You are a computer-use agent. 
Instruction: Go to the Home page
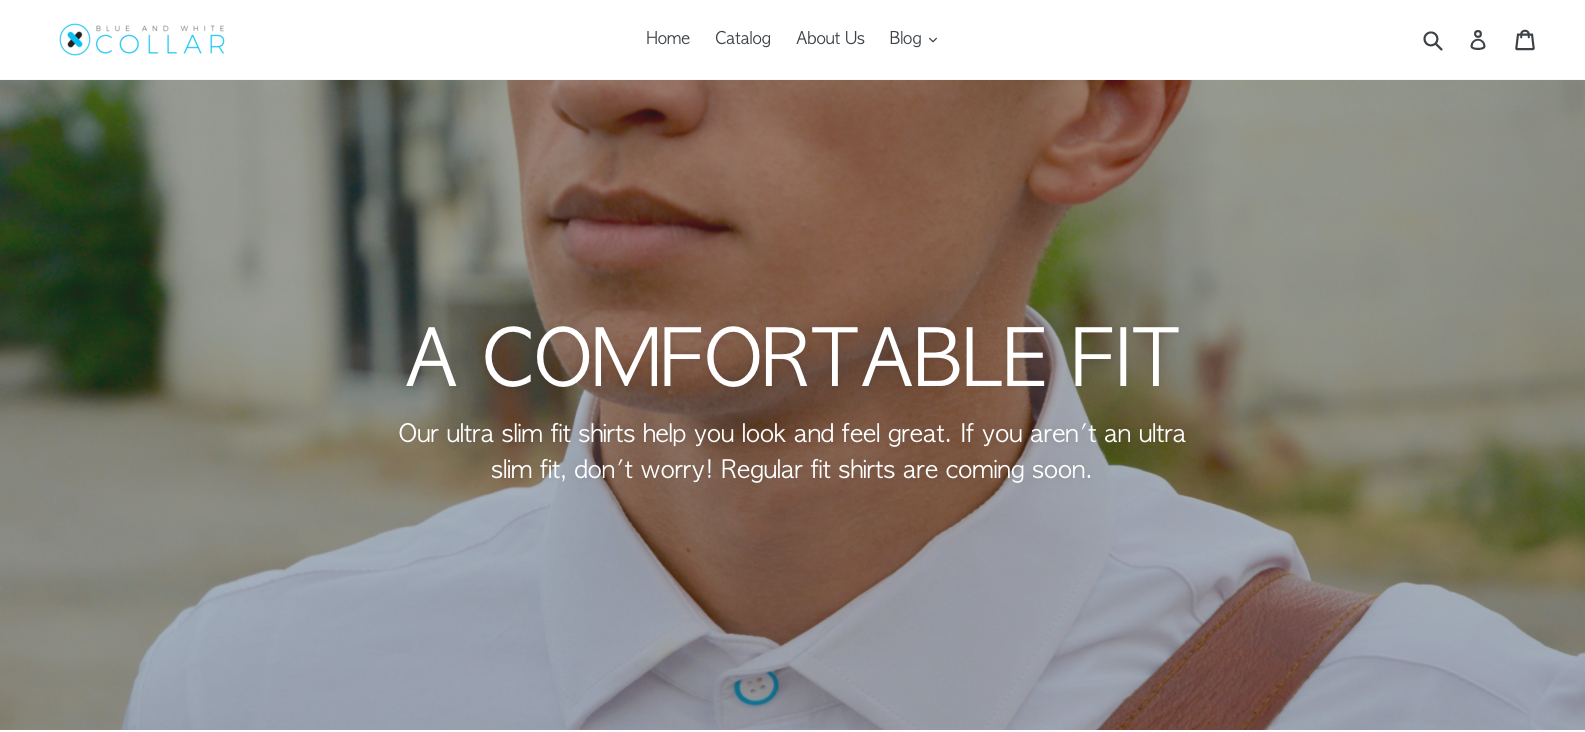668,39
